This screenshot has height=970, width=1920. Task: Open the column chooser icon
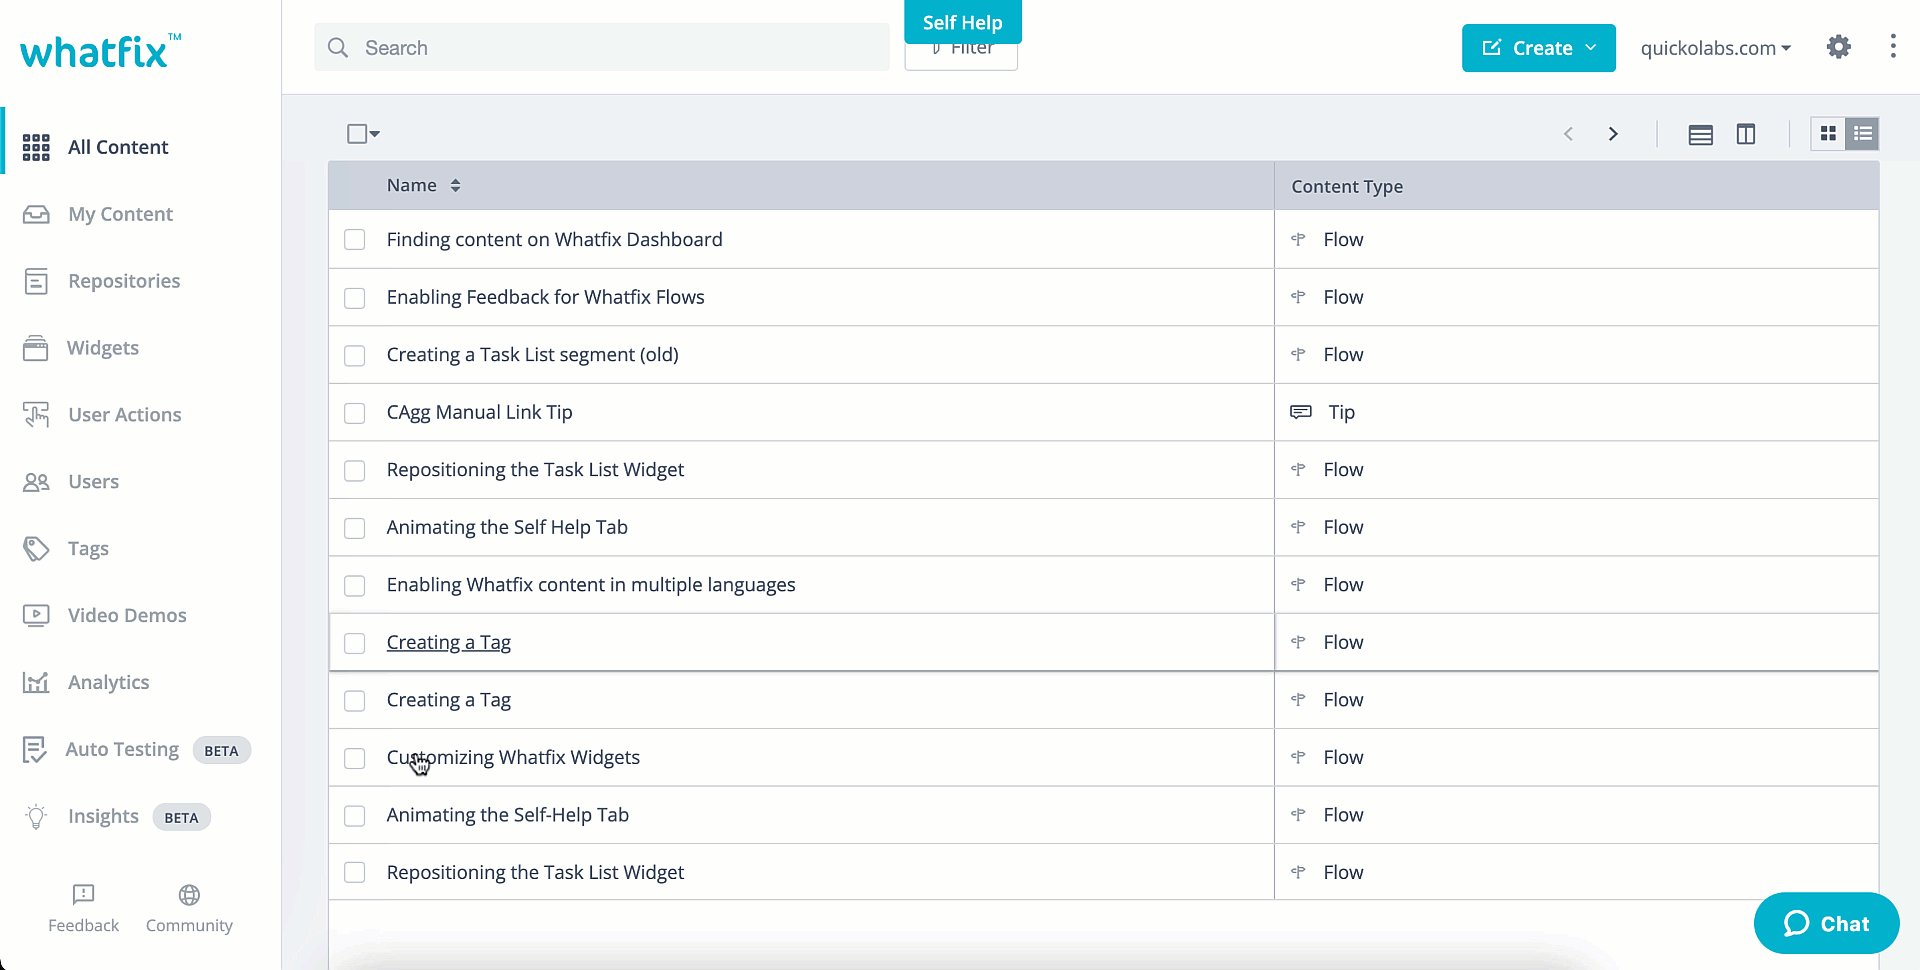tap(1746, 134)
